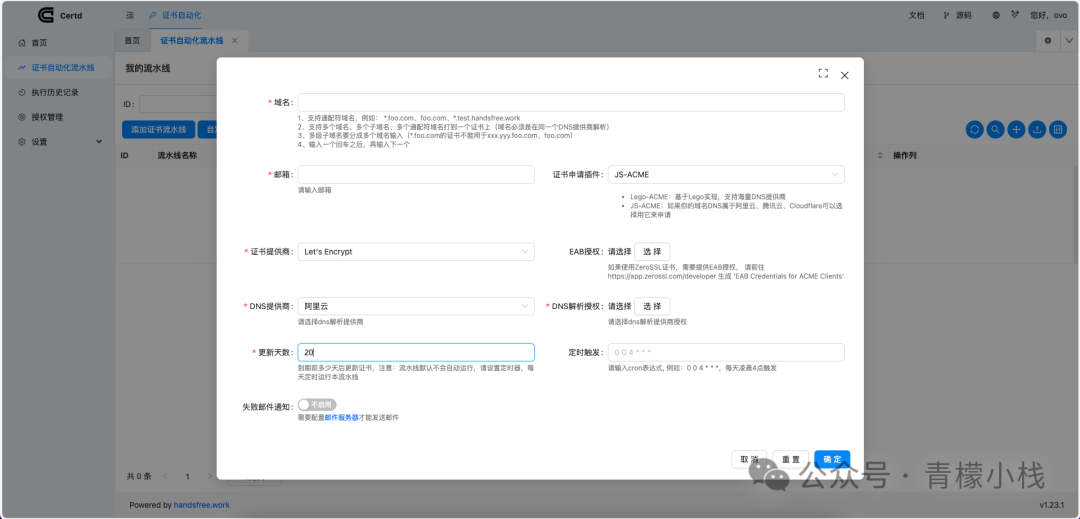Open the tab bar chevron dropdown
The image size is (1080, 519).
coord(1069,41)
